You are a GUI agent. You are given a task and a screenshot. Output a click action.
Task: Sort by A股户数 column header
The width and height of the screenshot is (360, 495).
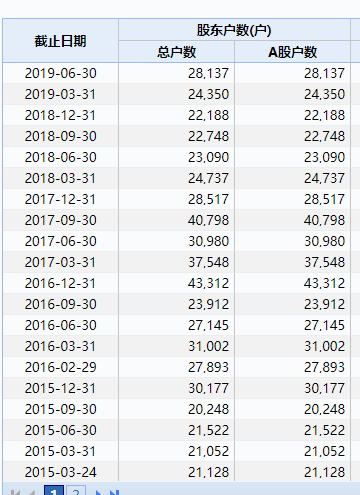tap(292, 52)
